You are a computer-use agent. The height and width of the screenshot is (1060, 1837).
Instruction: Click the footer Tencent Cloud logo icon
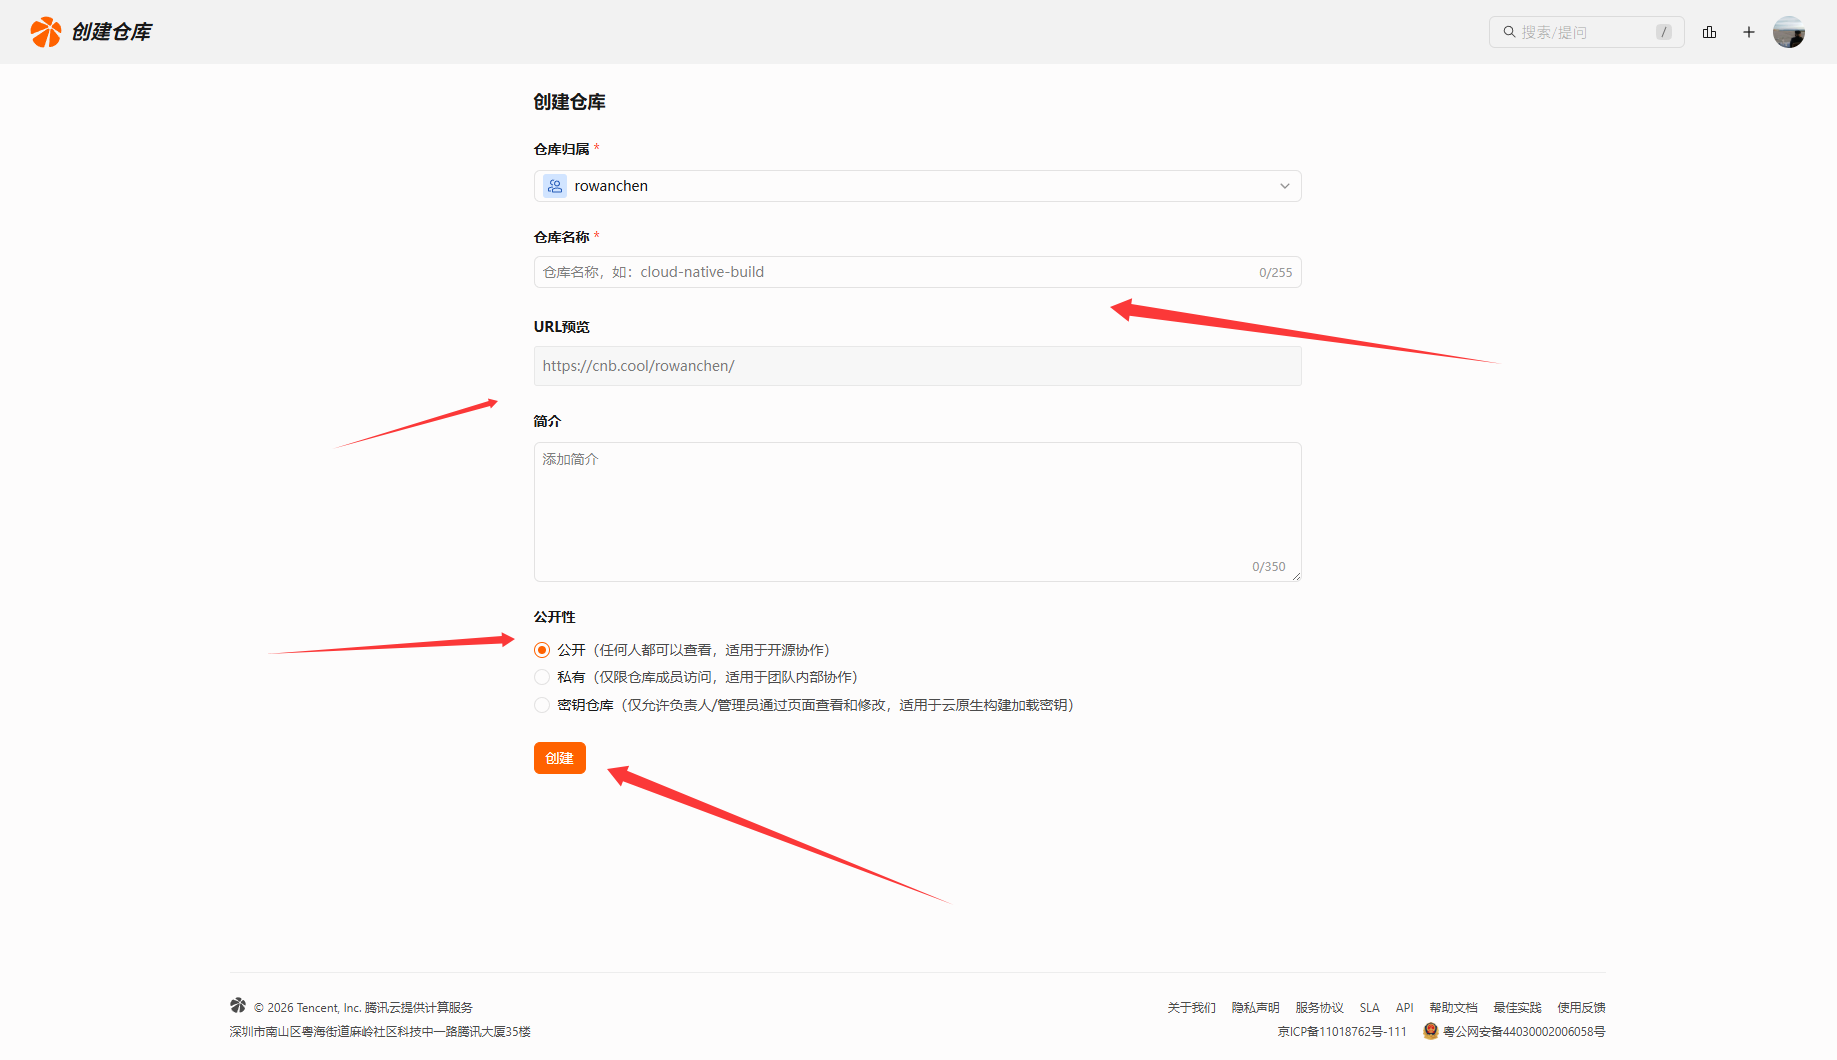coord(238,1006)
